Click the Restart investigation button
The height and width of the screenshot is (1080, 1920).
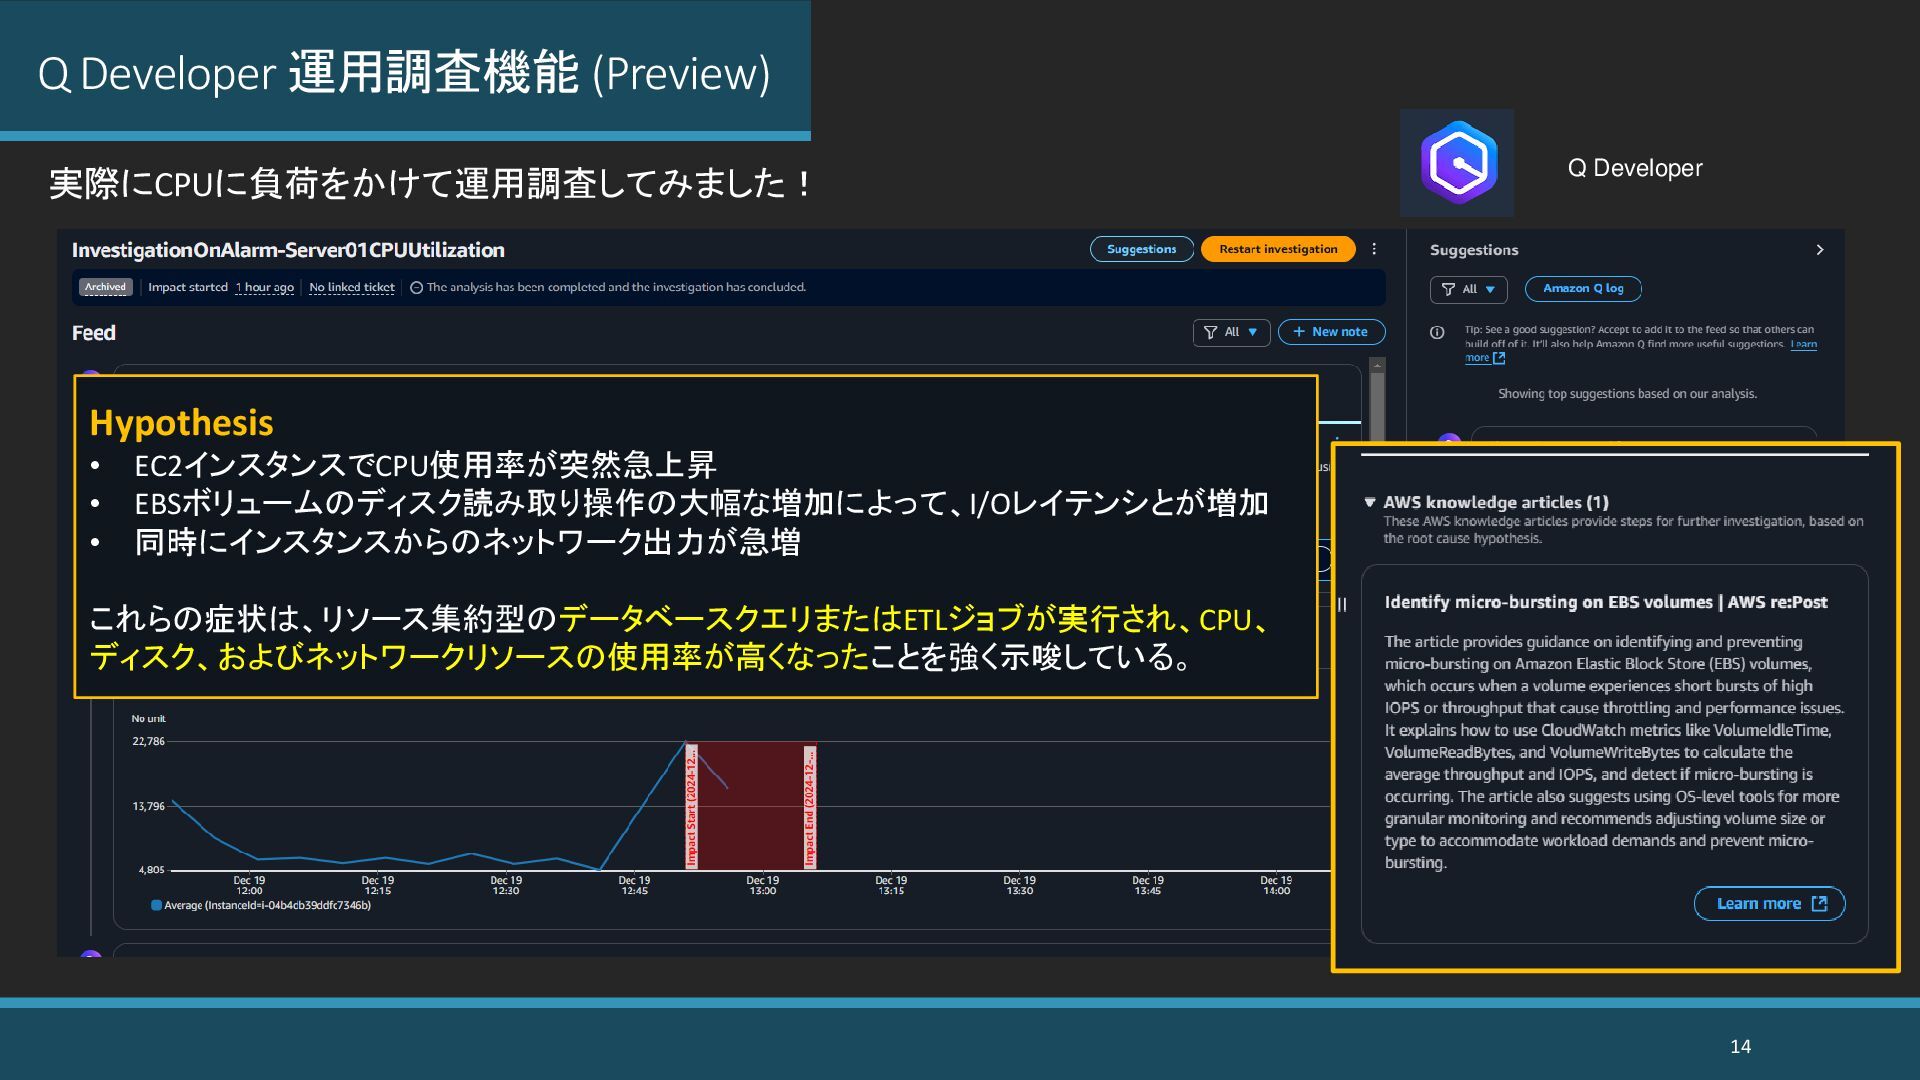pos(1277,249)
